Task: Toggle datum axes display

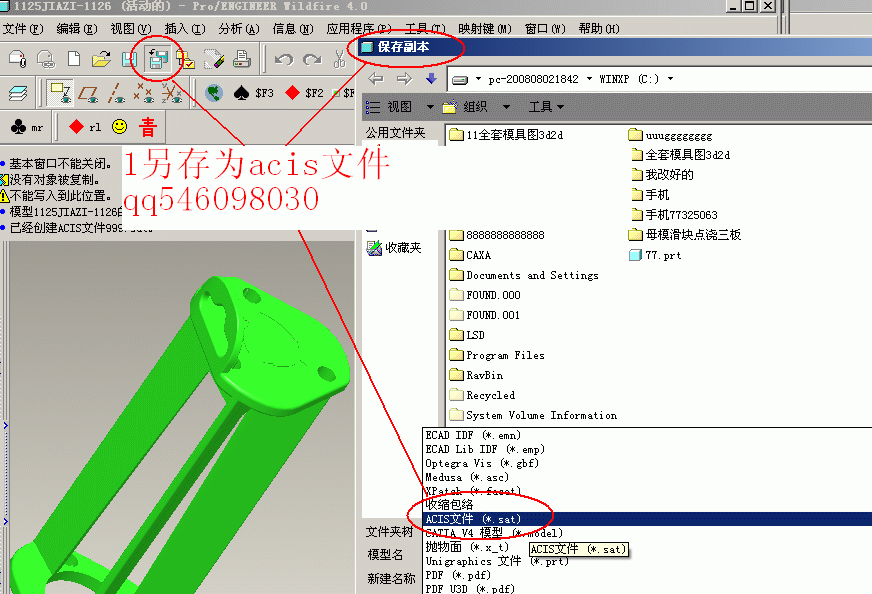Action: click(116, 93)
